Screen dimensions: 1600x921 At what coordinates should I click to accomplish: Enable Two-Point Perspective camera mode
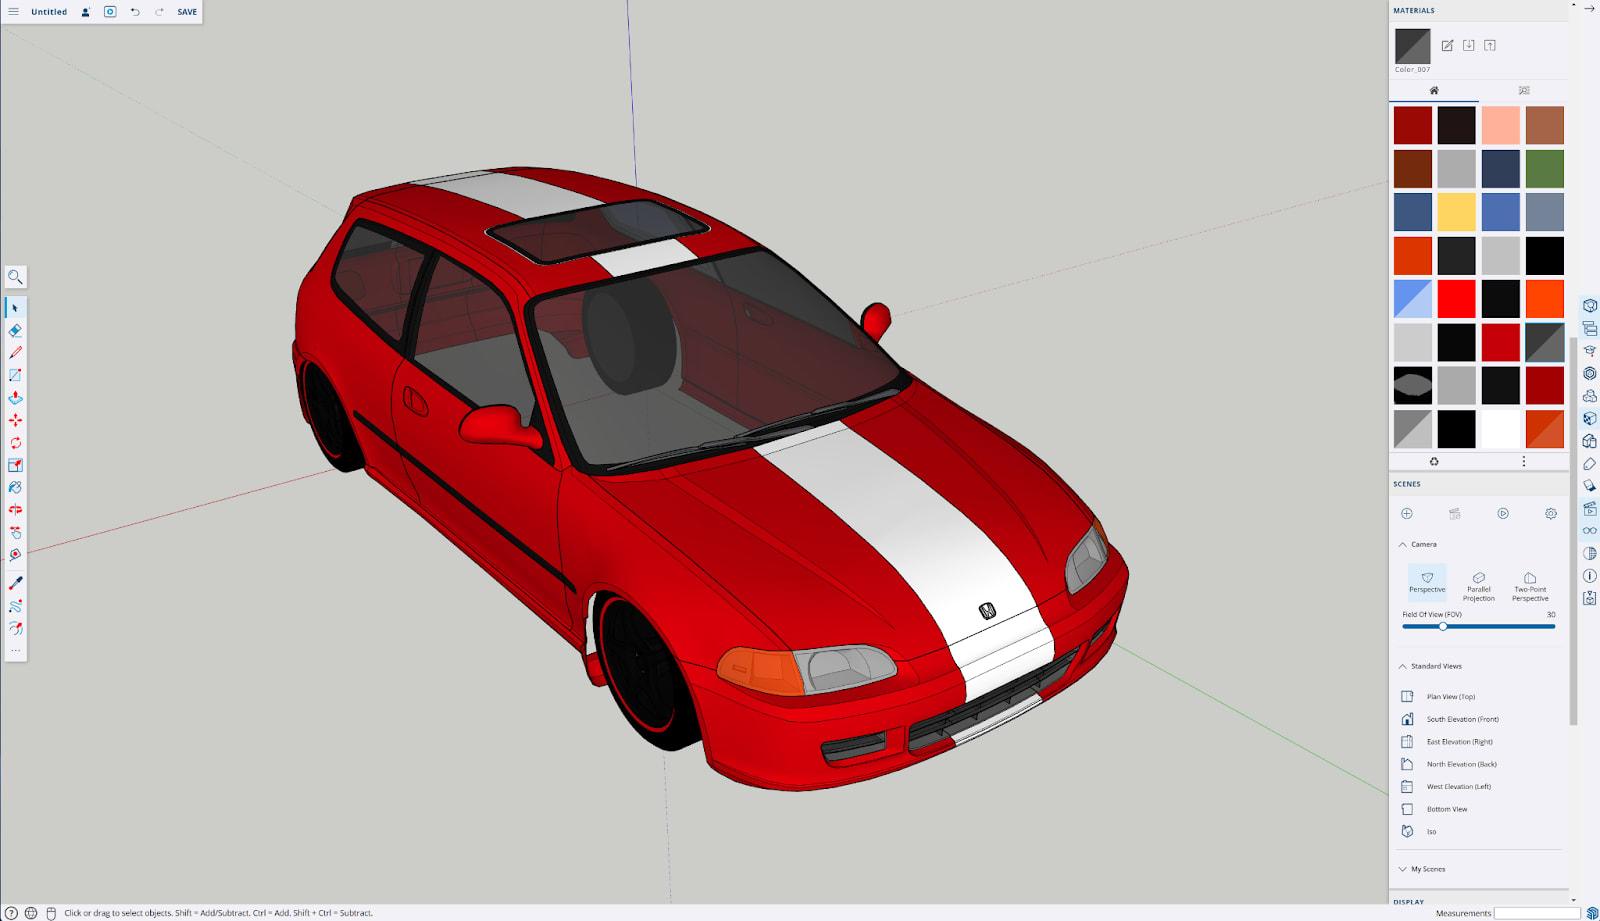click(1530, 584)
